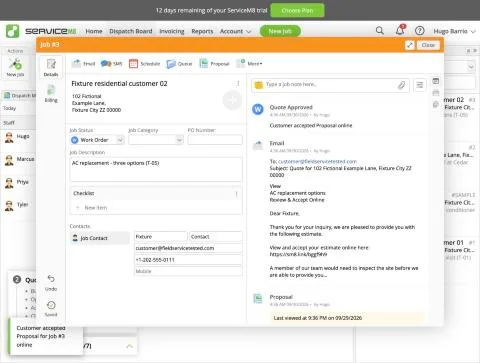Send job to Queue

point(179,64)
